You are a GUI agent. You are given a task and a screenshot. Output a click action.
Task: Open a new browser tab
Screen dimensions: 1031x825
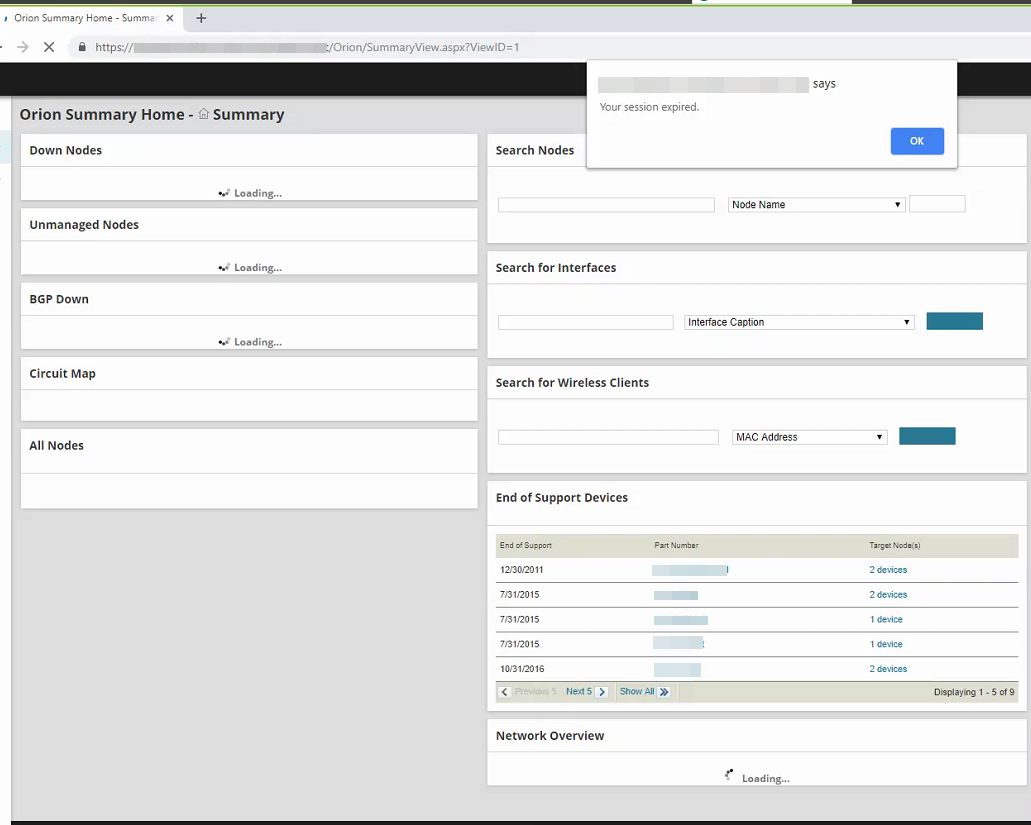tap(201, 18)
